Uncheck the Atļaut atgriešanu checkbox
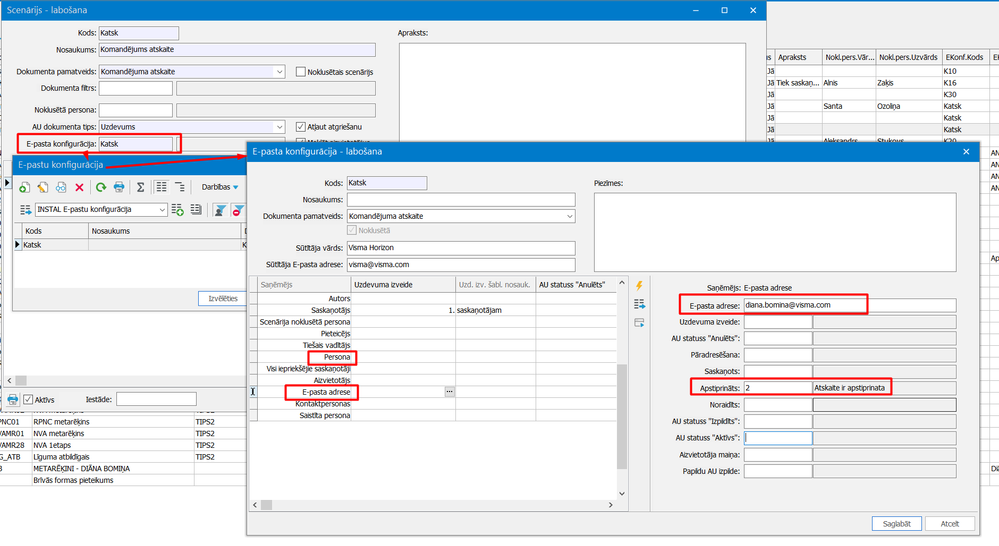Viewport: 999px width, 546px height. coord(301,127)
